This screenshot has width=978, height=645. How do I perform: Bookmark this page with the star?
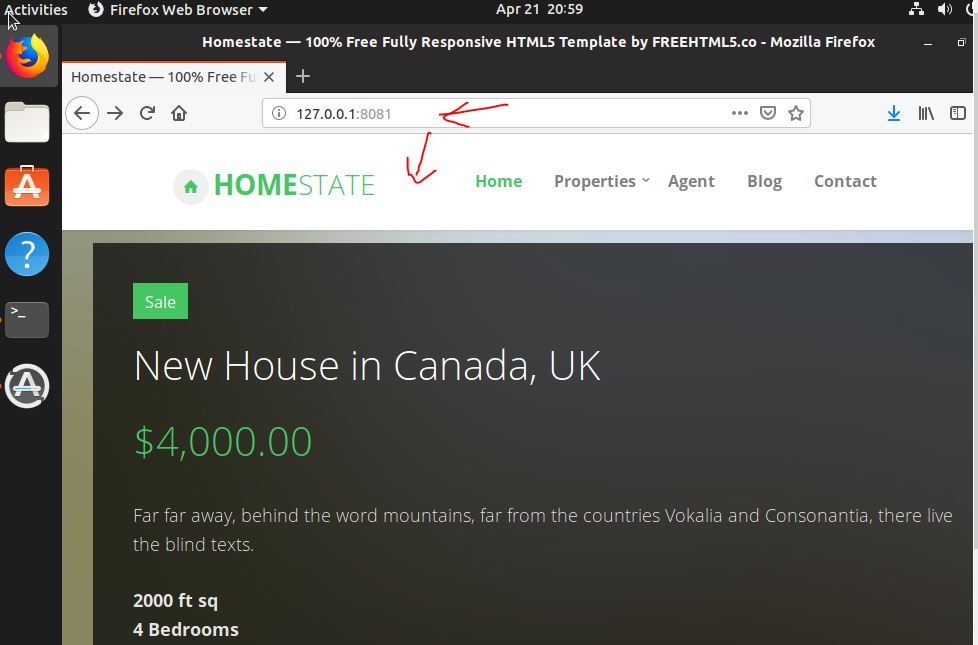point(795,113)
